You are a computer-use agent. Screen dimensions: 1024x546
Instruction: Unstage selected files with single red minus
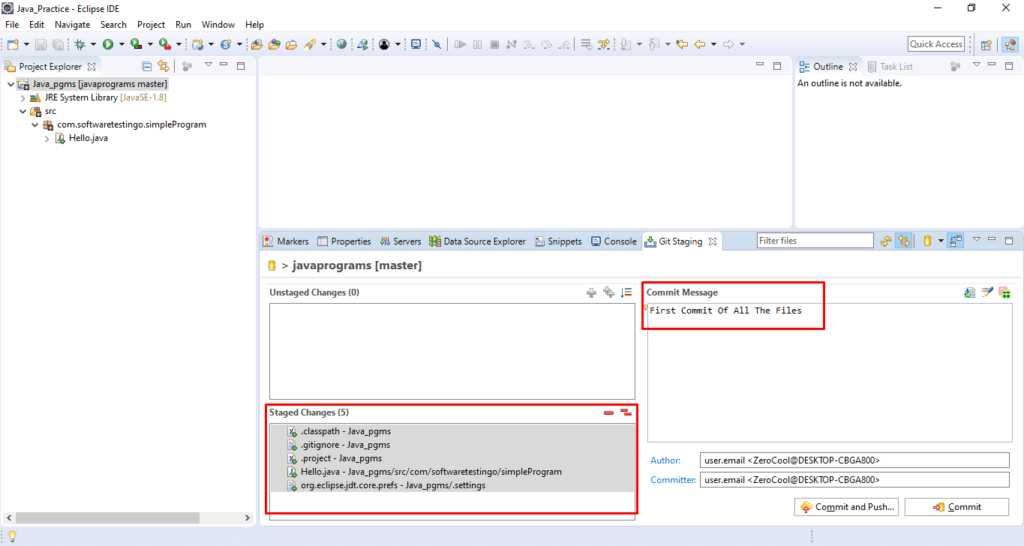609,413
